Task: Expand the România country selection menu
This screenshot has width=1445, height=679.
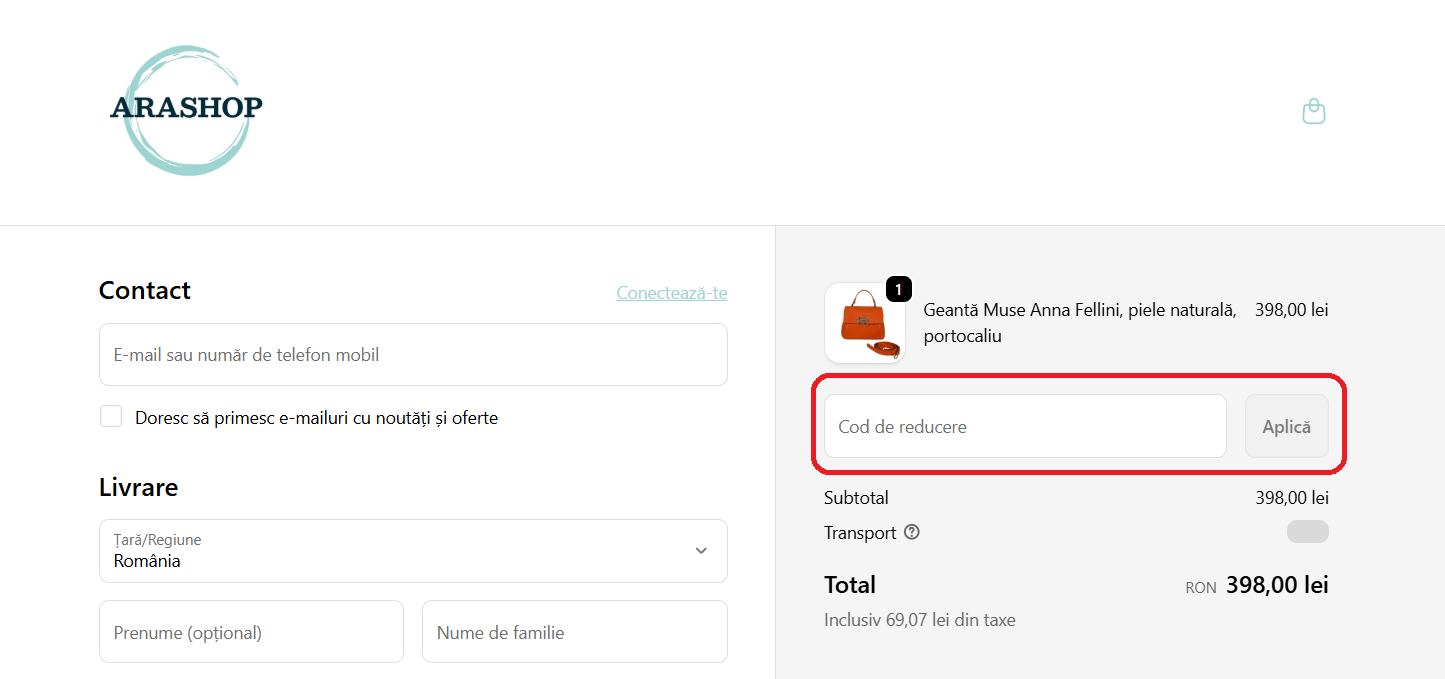Action: (x=413, y=550)
